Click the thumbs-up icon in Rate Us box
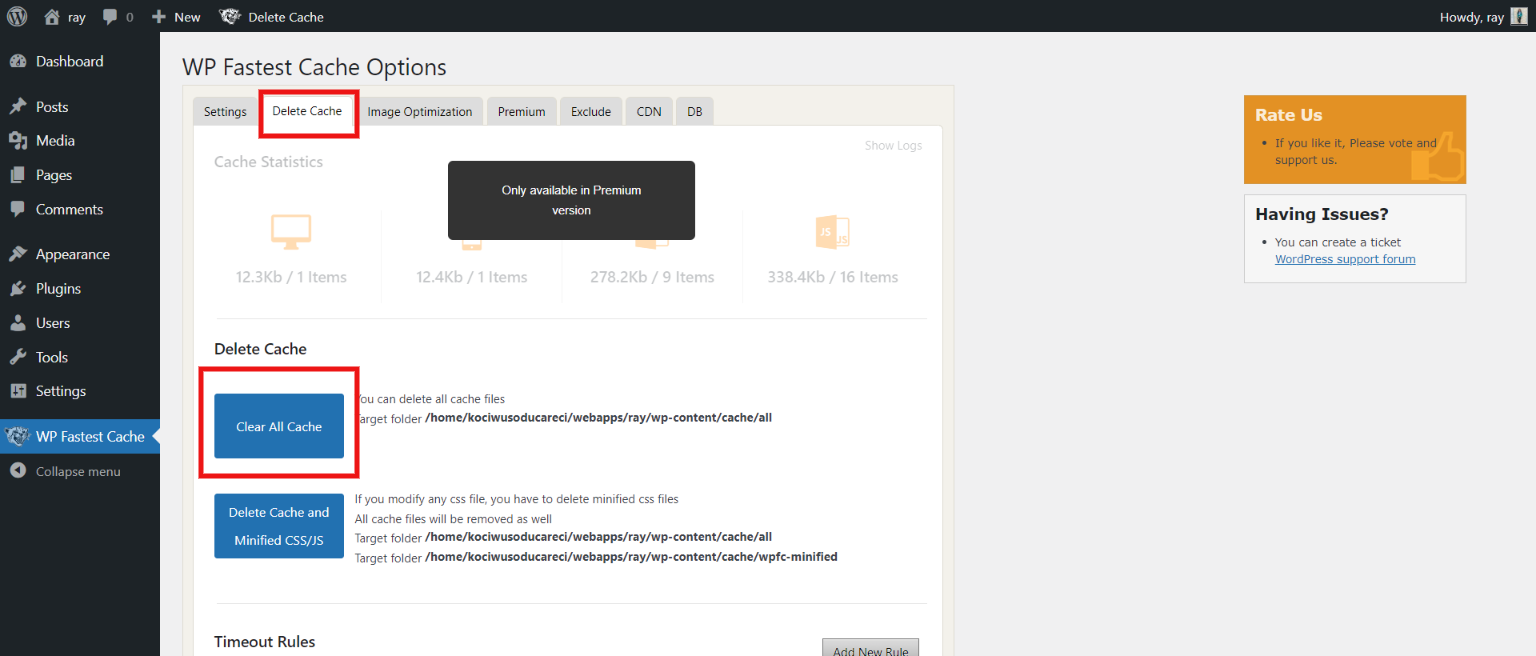This screenshot has height=656, width=1536. [1437, 157]
